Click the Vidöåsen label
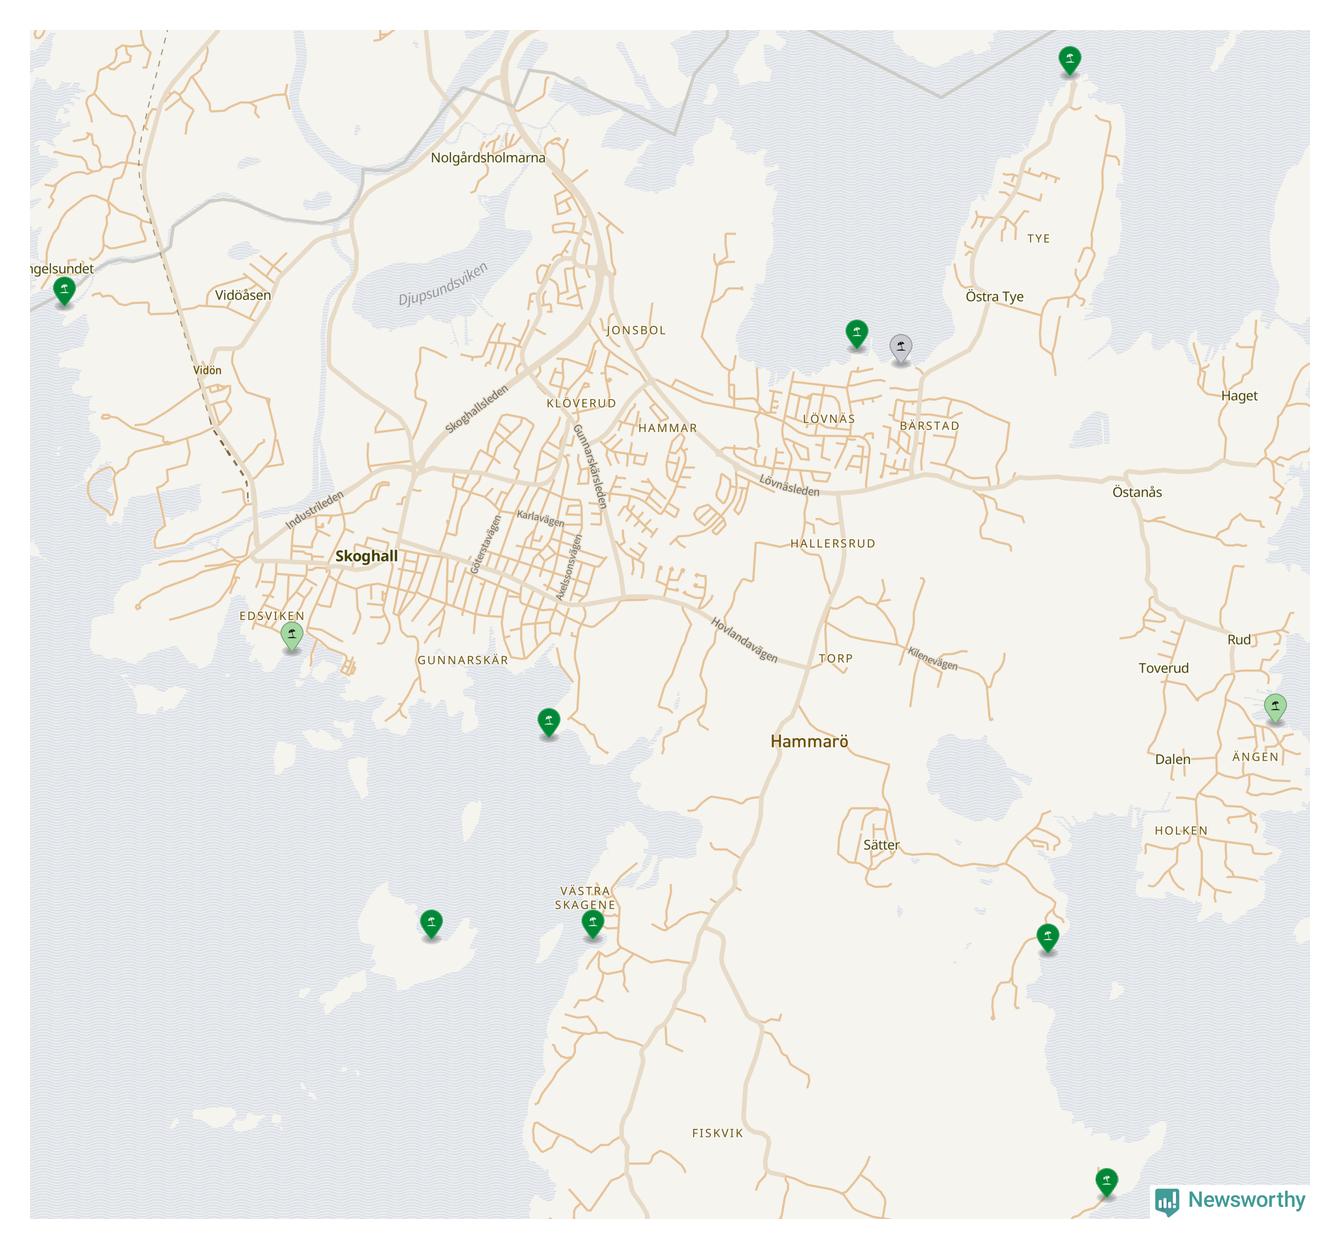The width and height of the screenshot is (1340, 1249). [243, 295]
